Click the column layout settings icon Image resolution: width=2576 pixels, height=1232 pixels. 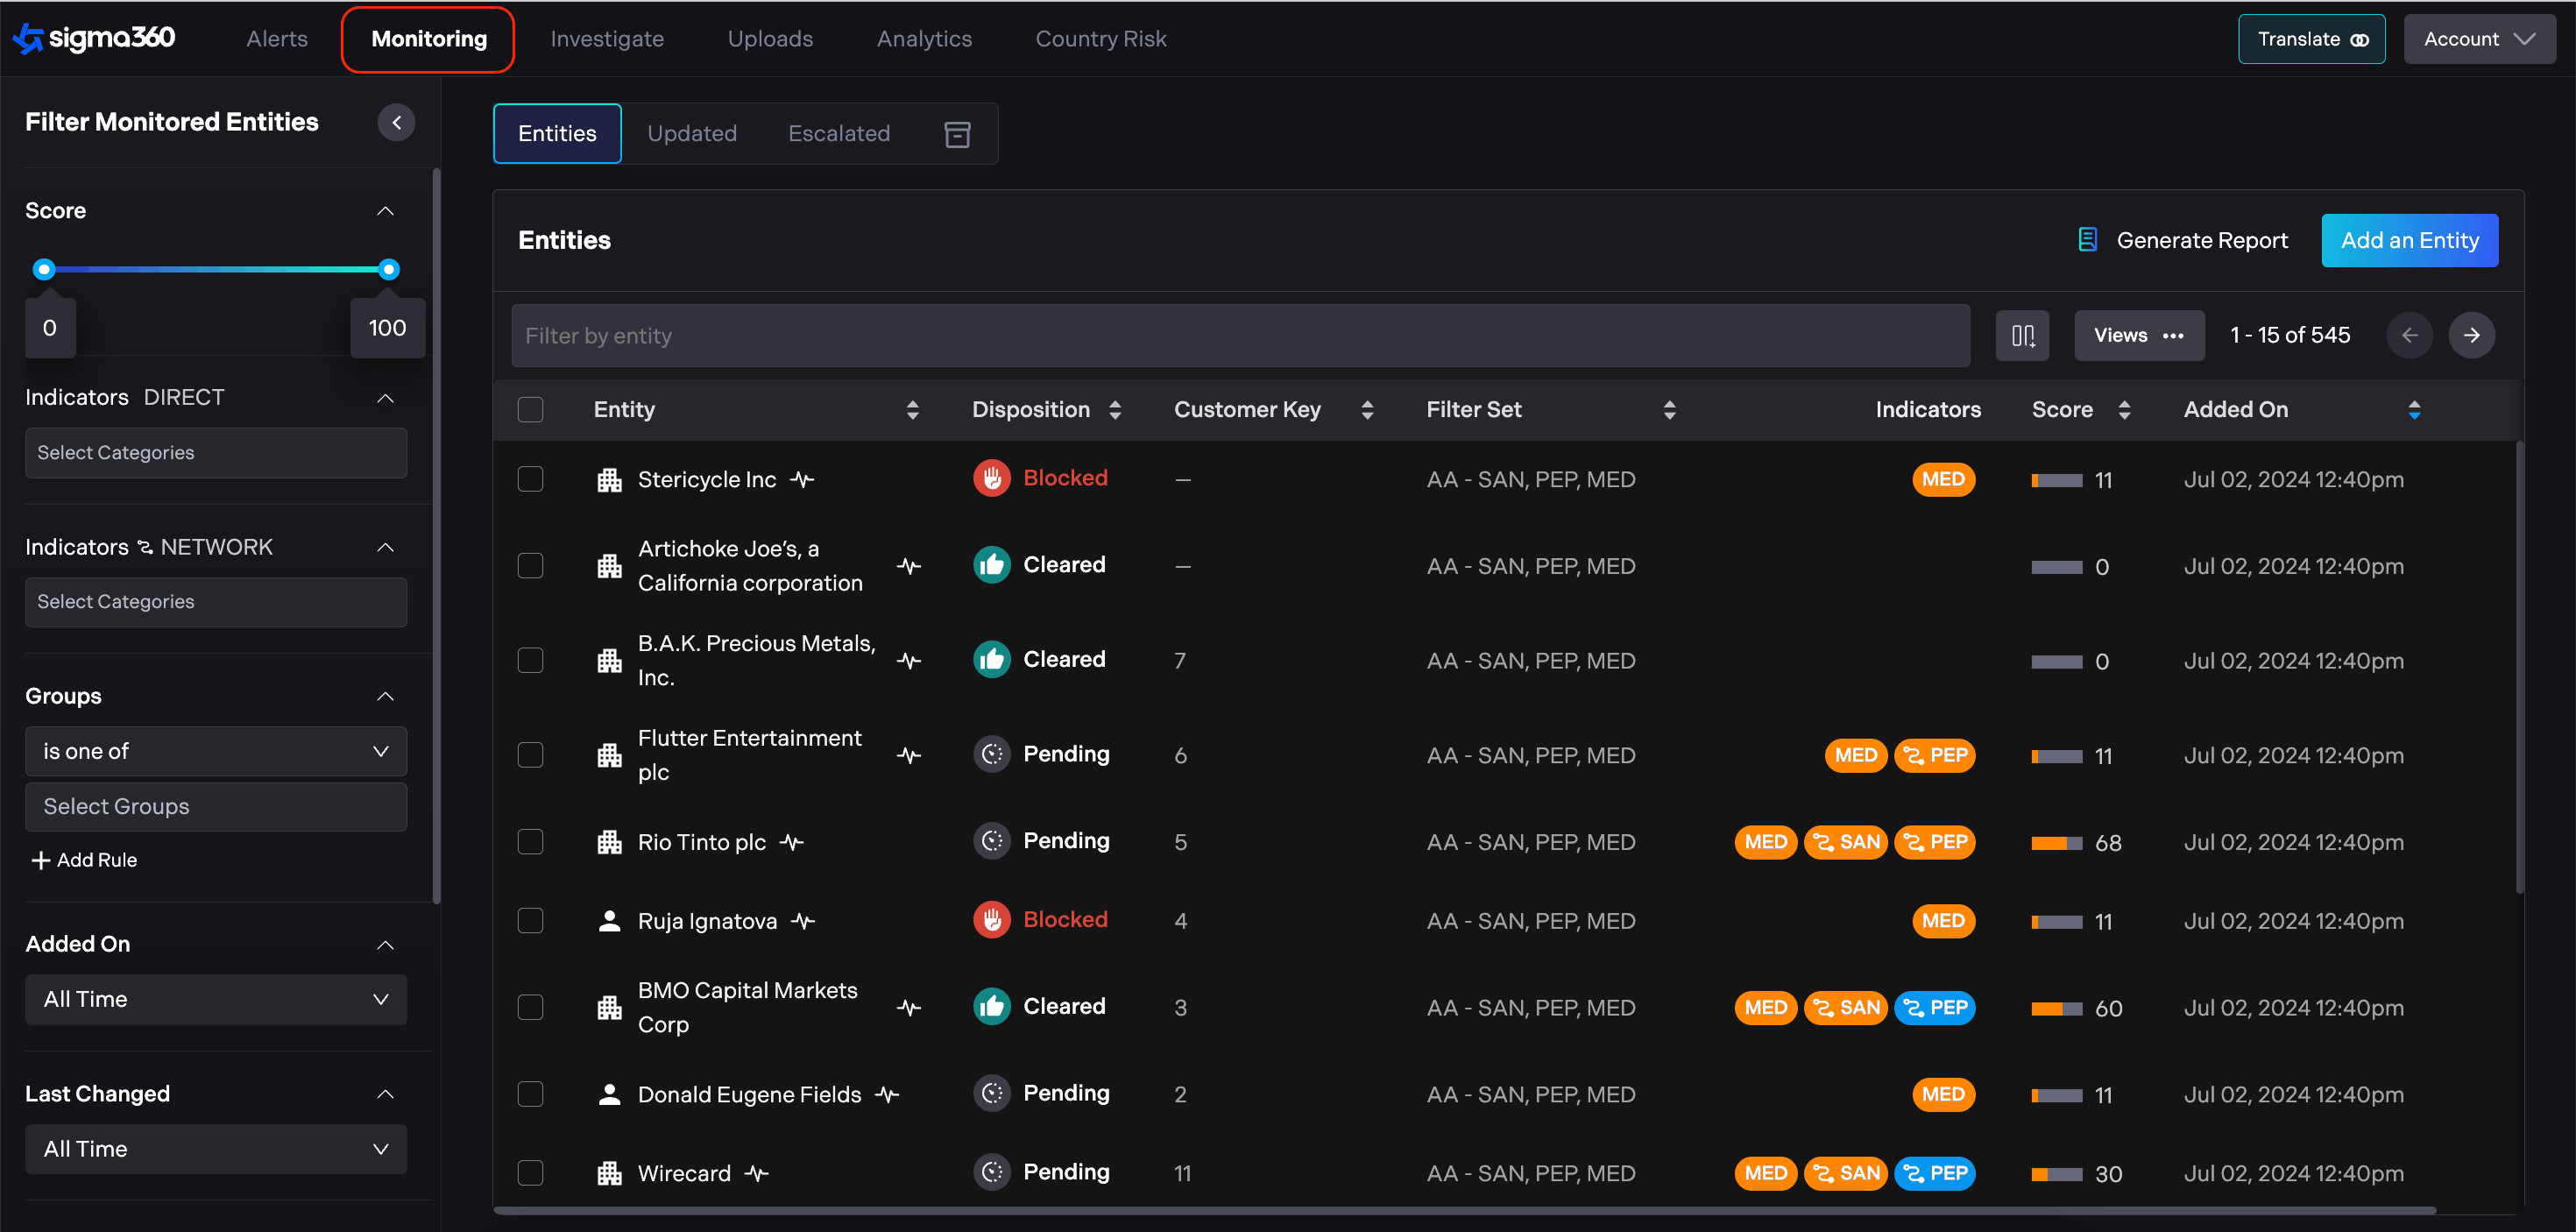pos(2022,336)
